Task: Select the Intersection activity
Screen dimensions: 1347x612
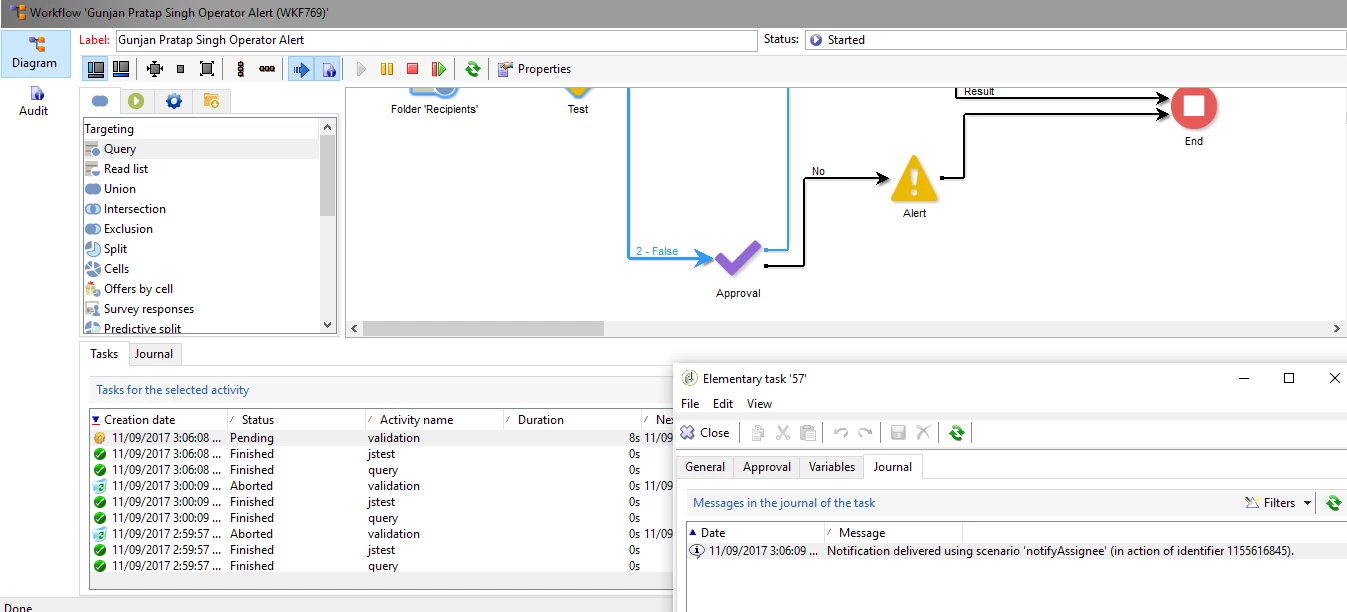Action: pyautogui.click(x=200, y=209)
